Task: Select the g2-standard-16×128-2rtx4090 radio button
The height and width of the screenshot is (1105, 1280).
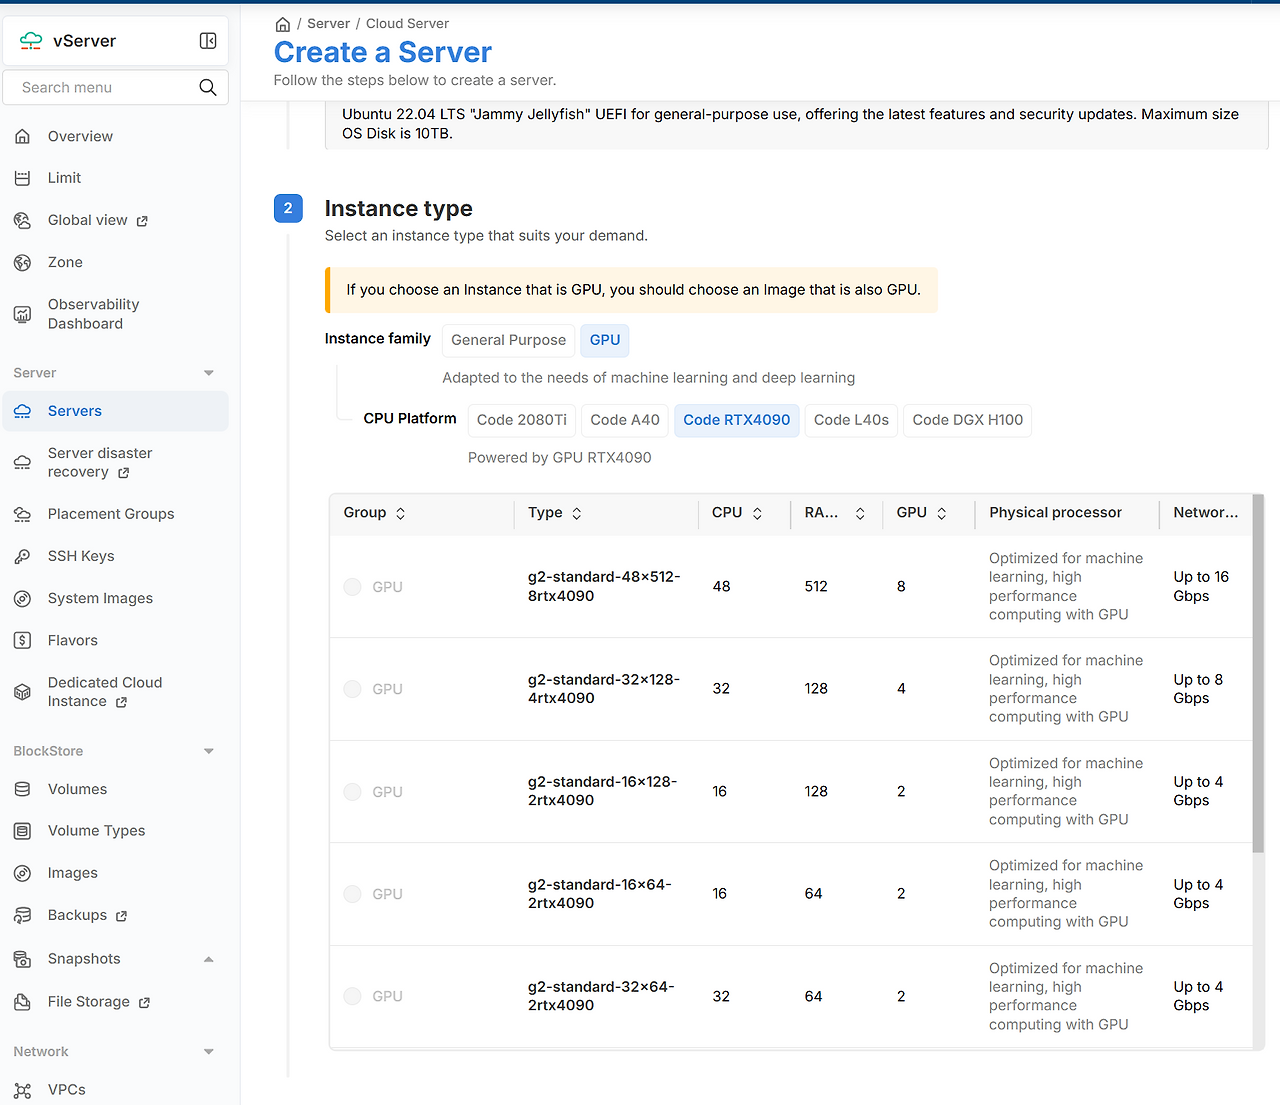Action: (352, 792)
